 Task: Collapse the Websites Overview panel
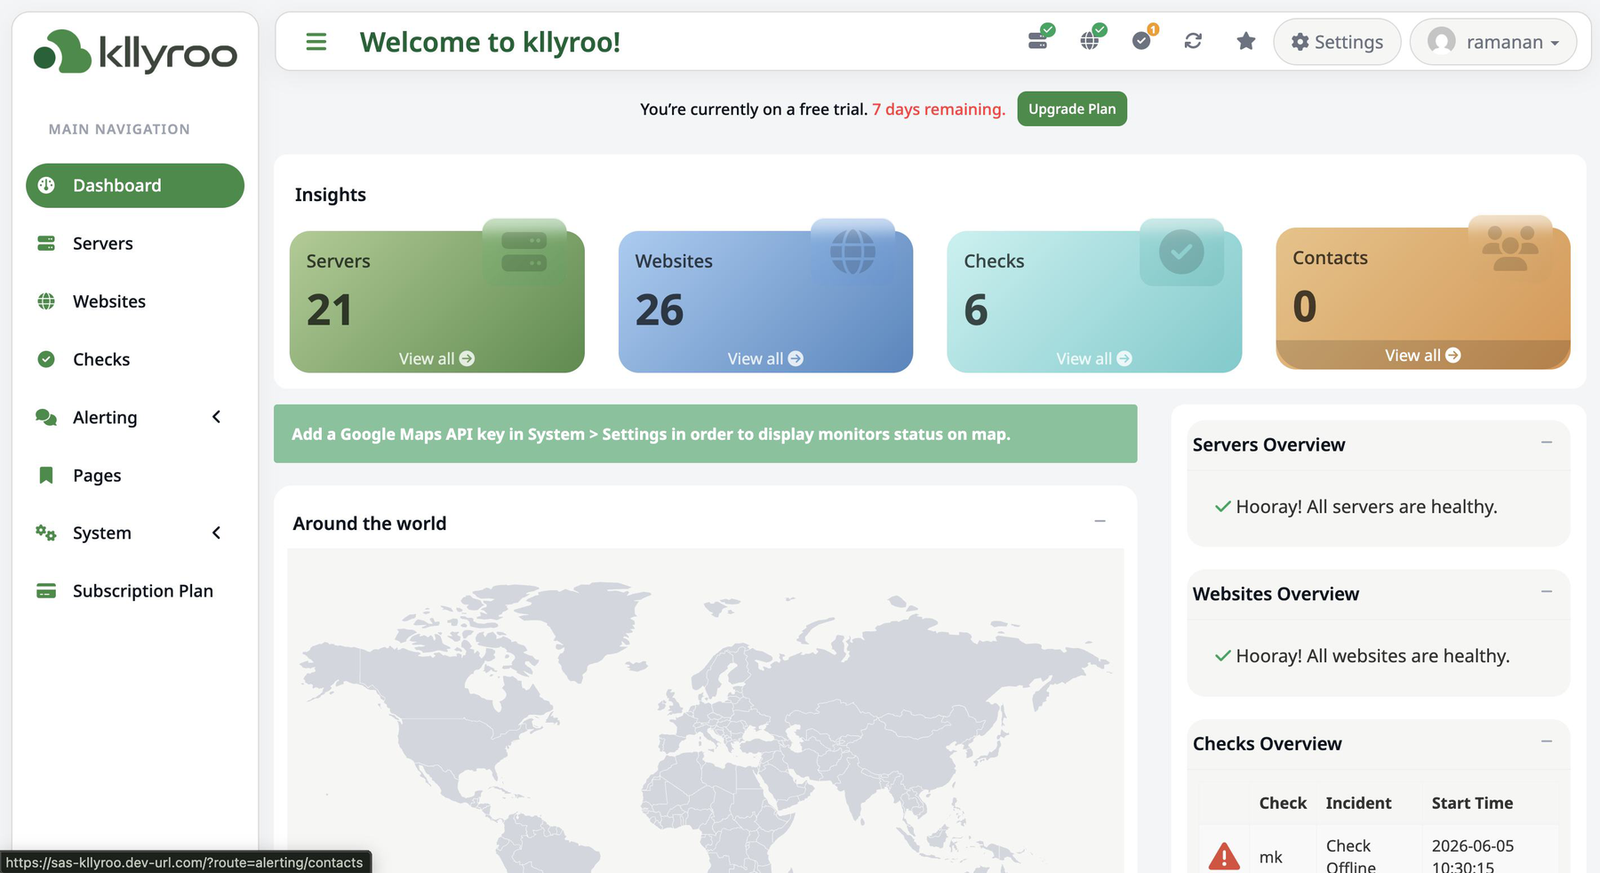click(1547, 591)
